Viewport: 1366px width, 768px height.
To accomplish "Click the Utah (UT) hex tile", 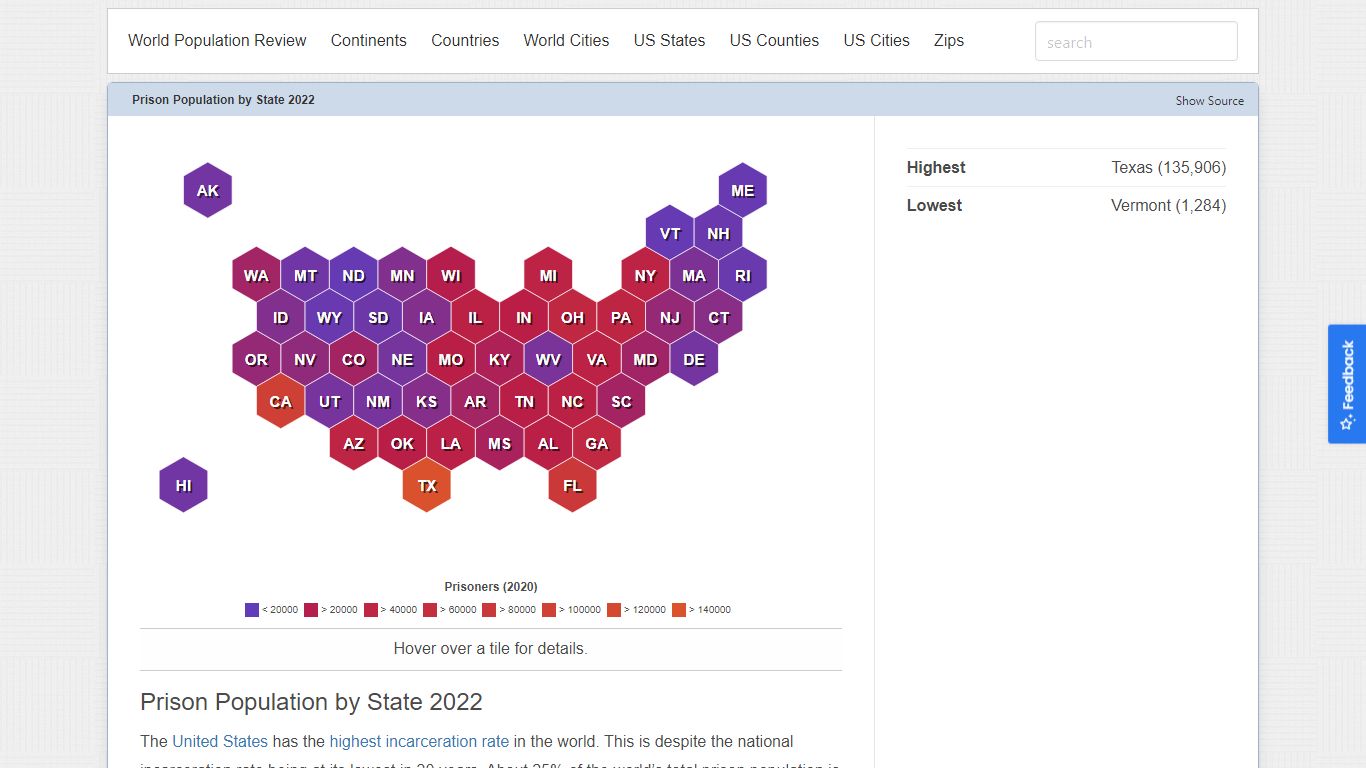I will tap(330, 401).
